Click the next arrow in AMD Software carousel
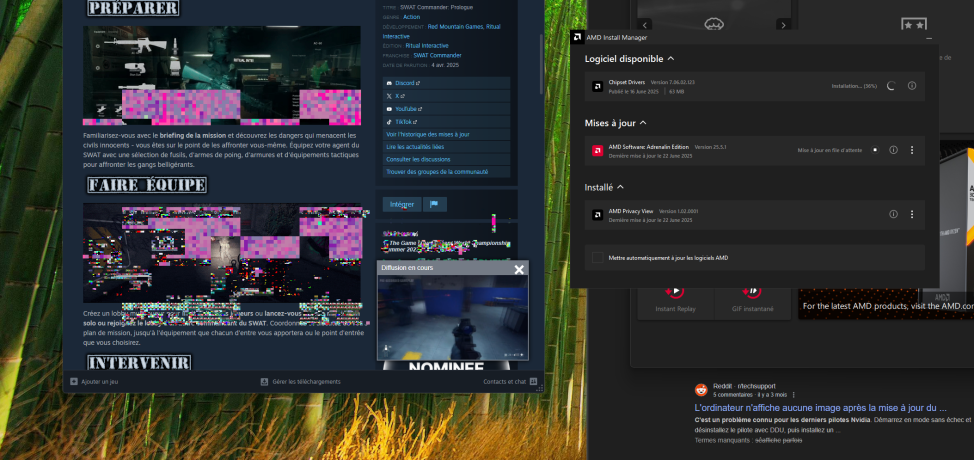The width and height of the screenshot is (974, 460). (x=783, y=25)
